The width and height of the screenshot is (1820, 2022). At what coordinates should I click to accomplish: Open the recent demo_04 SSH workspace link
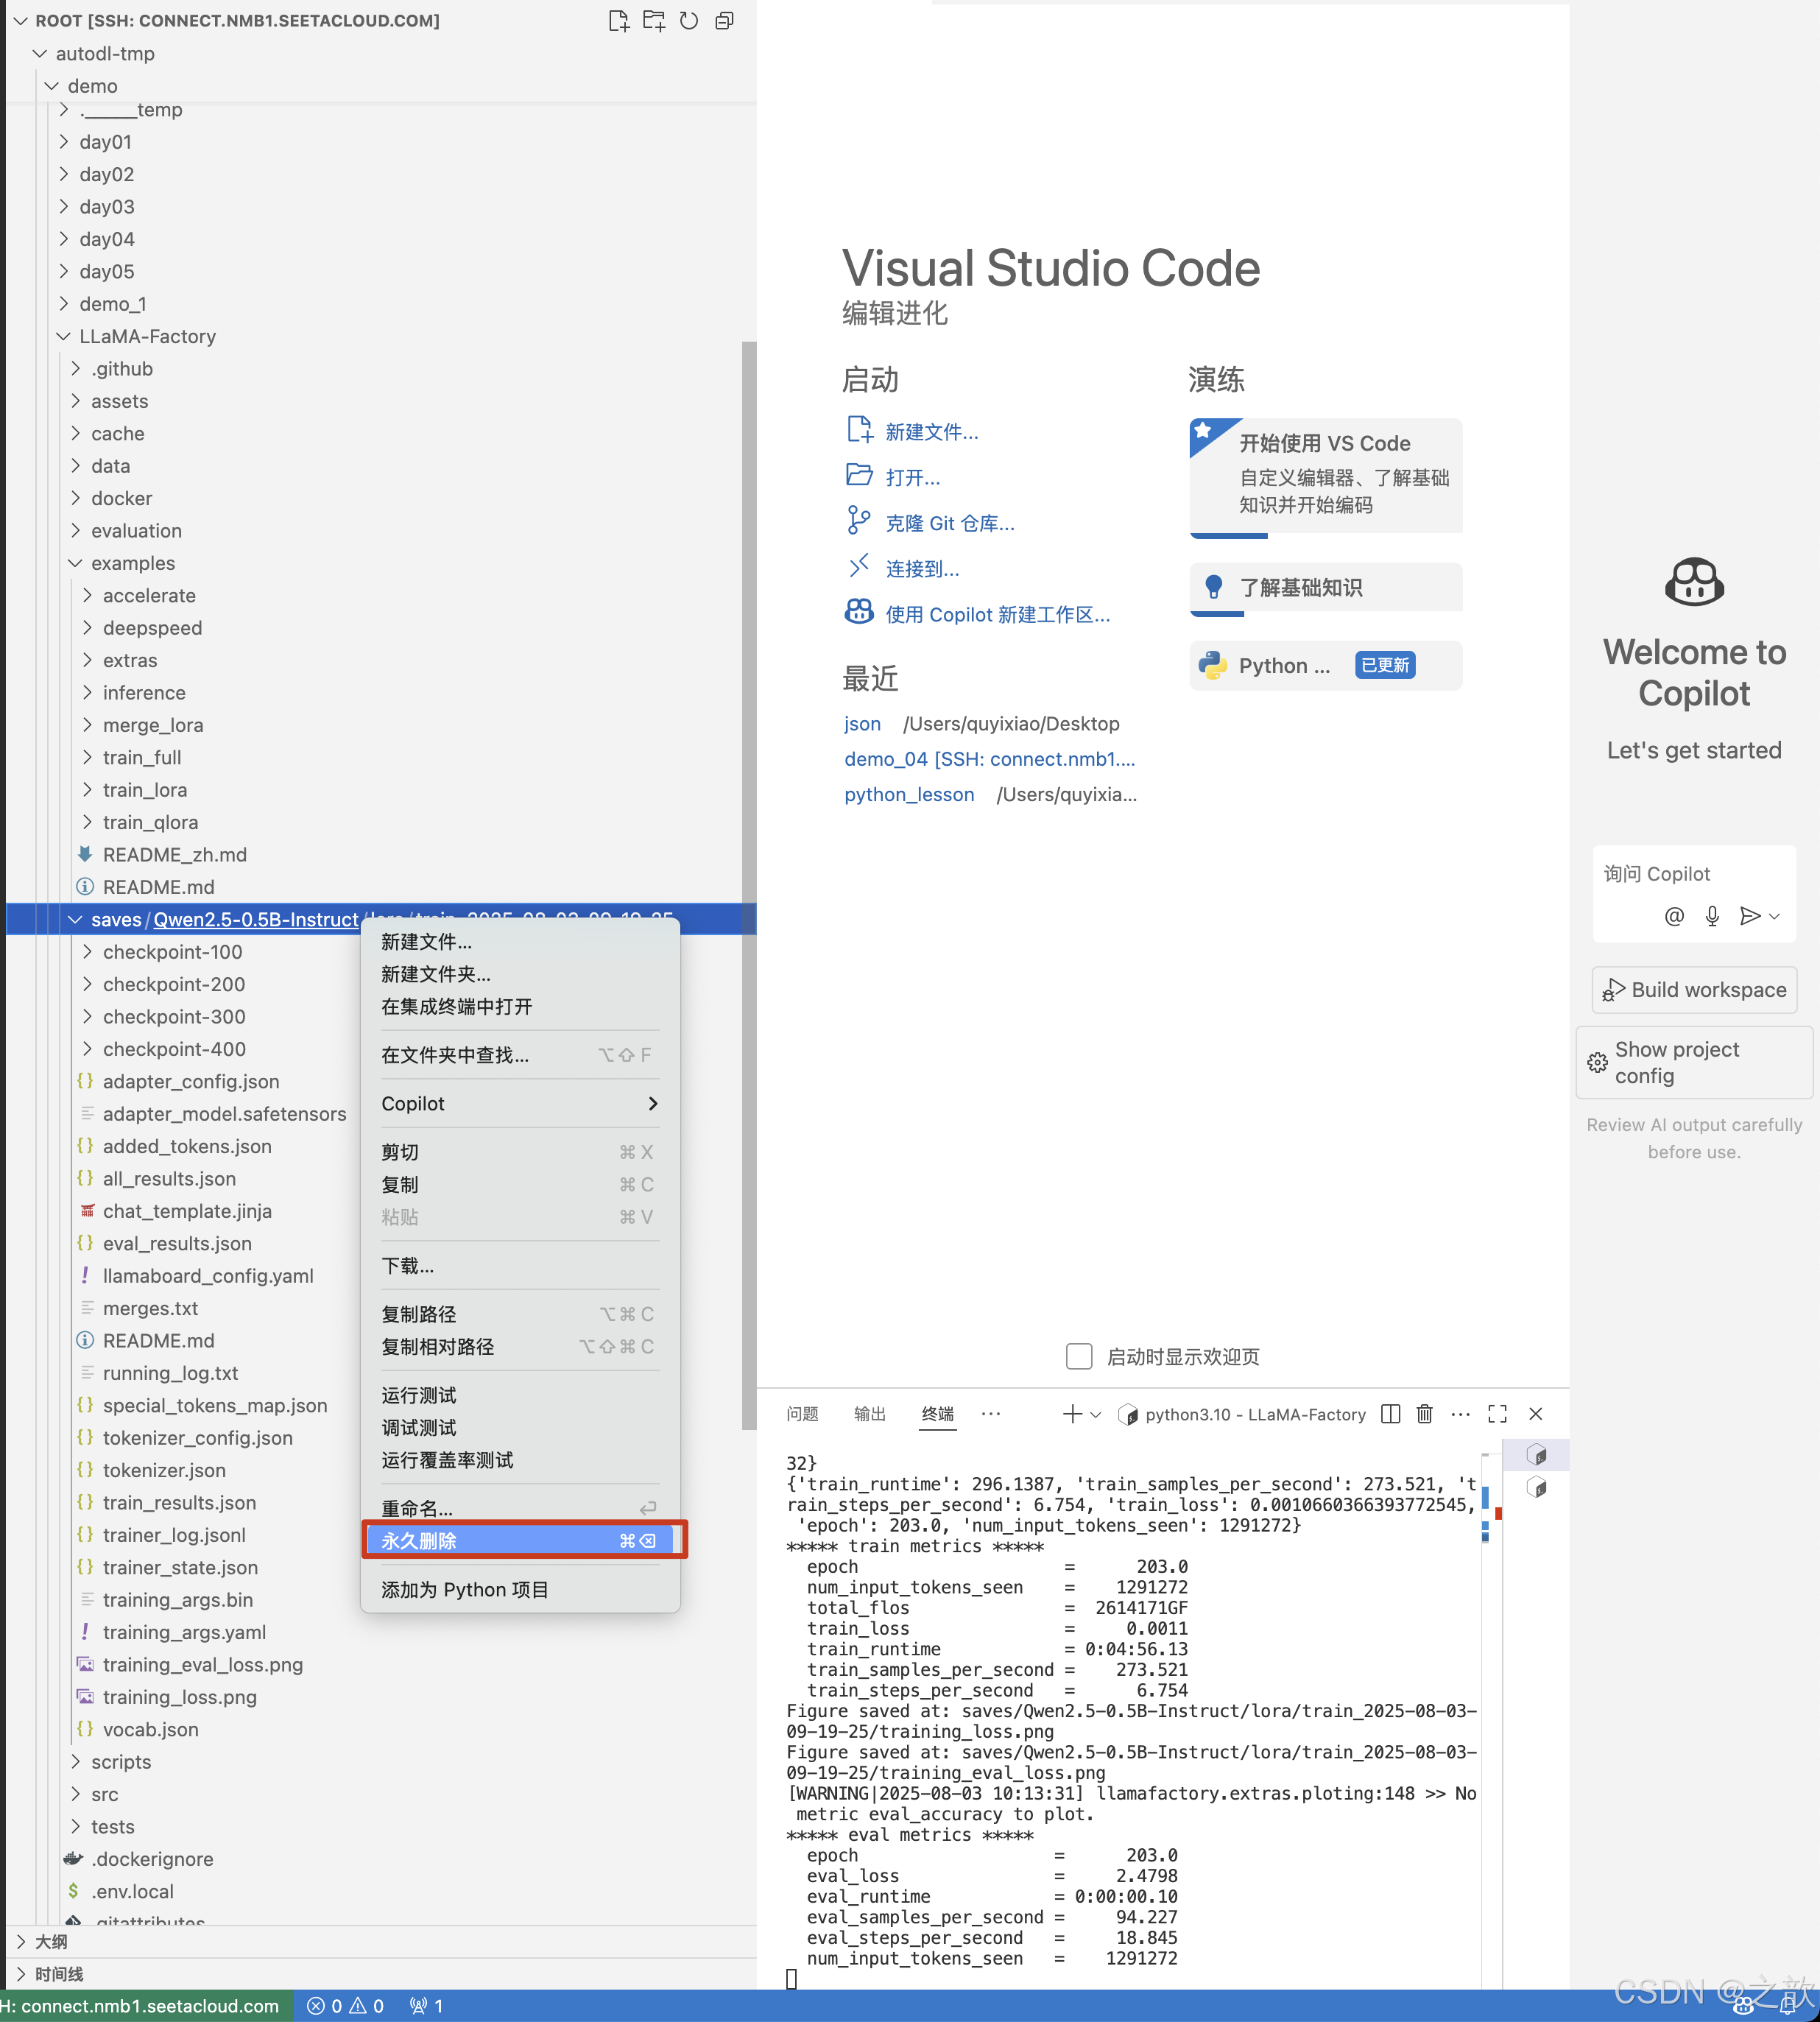point(989,760)
